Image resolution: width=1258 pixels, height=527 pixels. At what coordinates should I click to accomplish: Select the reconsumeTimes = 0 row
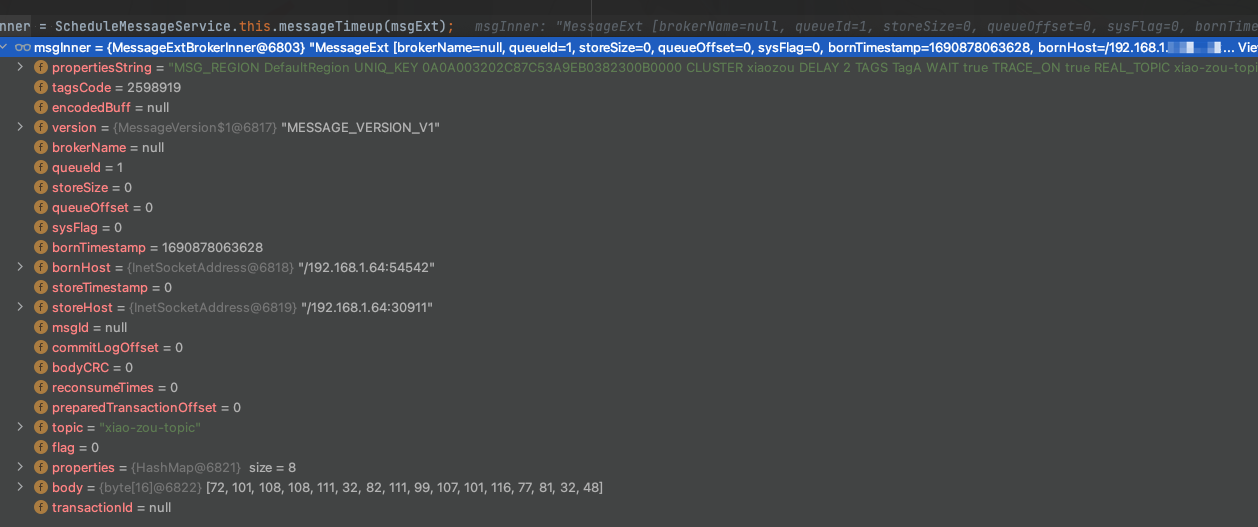[629, 387]
